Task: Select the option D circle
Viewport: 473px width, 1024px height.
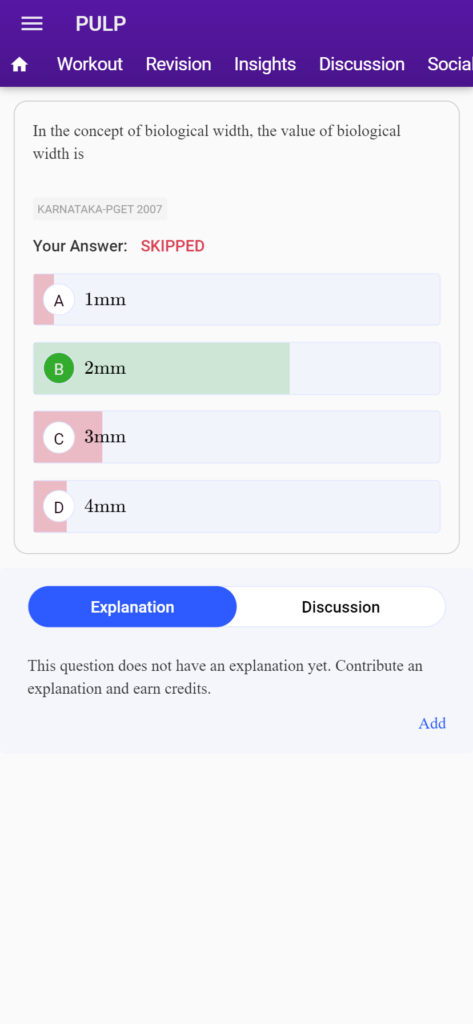Action: pyautogui.click(x=59, y=507)
